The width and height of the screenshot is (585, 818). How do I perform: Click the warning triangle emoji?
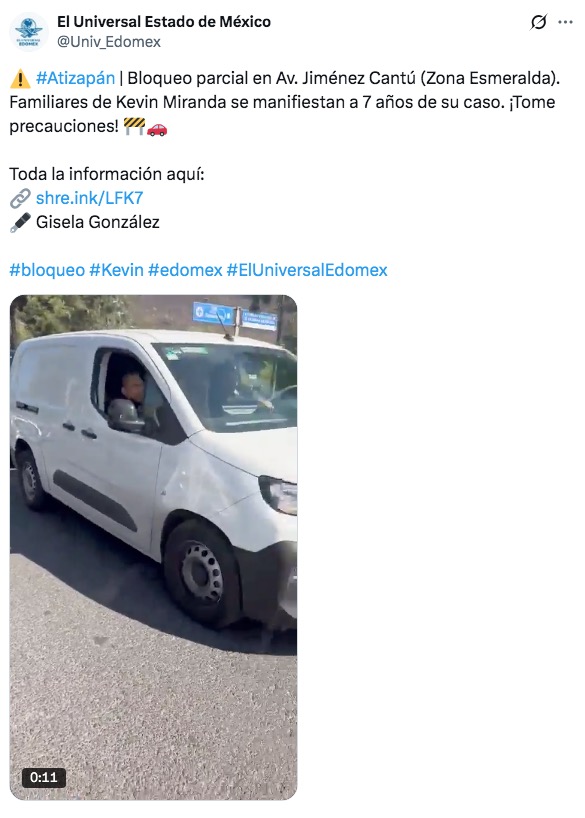[x=20, y=79]
